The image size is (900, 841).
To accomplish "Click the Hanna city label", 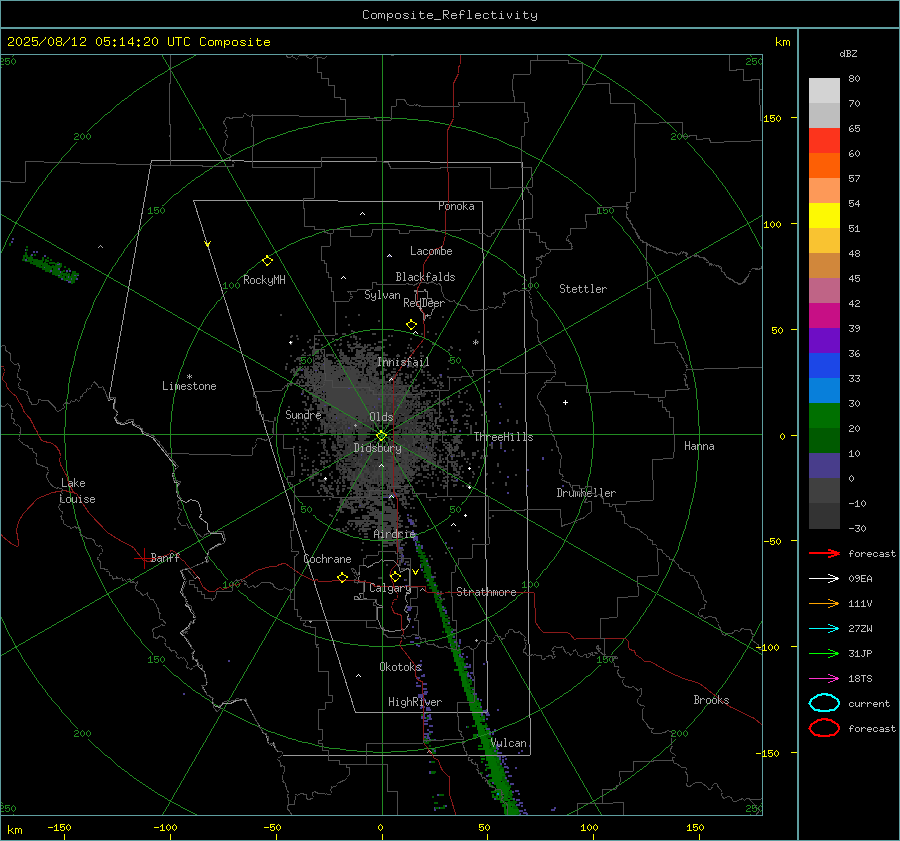I will pyautogui.click(x=699, y=446).
